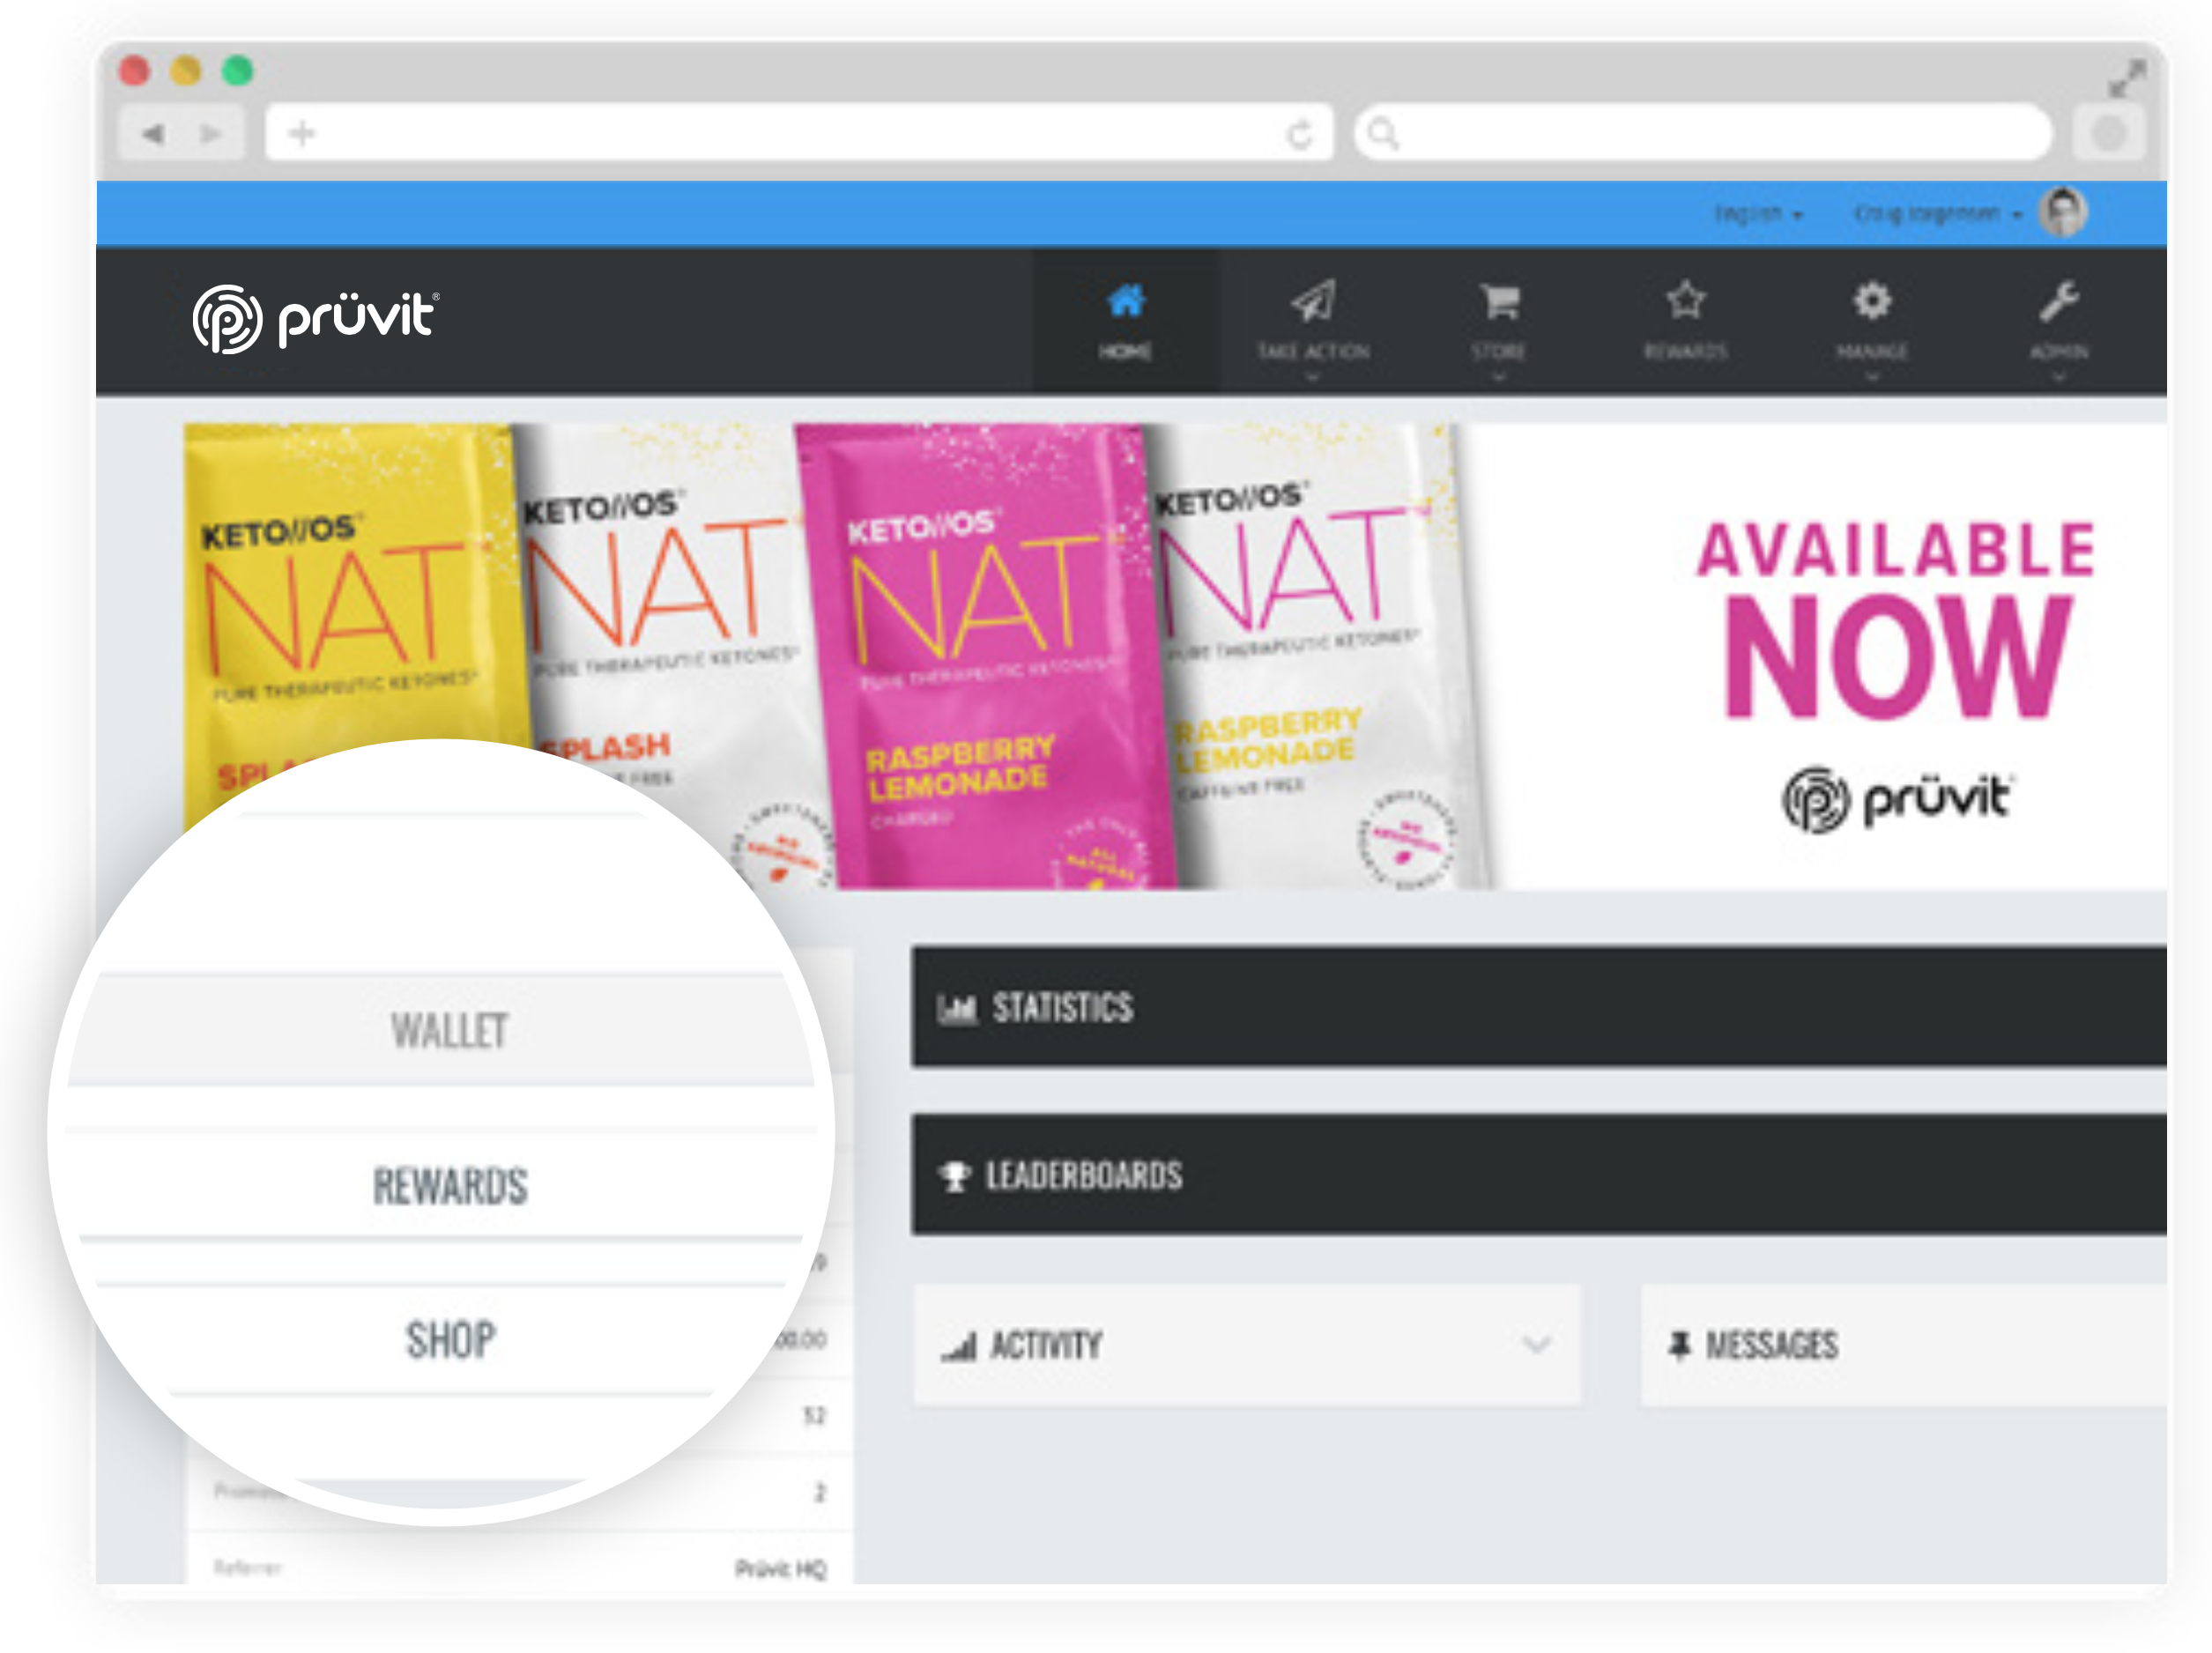The height and width of the screenshot is (1653, 2212).
Task: Open the Home nav icon
Action: pos(1126,300)
